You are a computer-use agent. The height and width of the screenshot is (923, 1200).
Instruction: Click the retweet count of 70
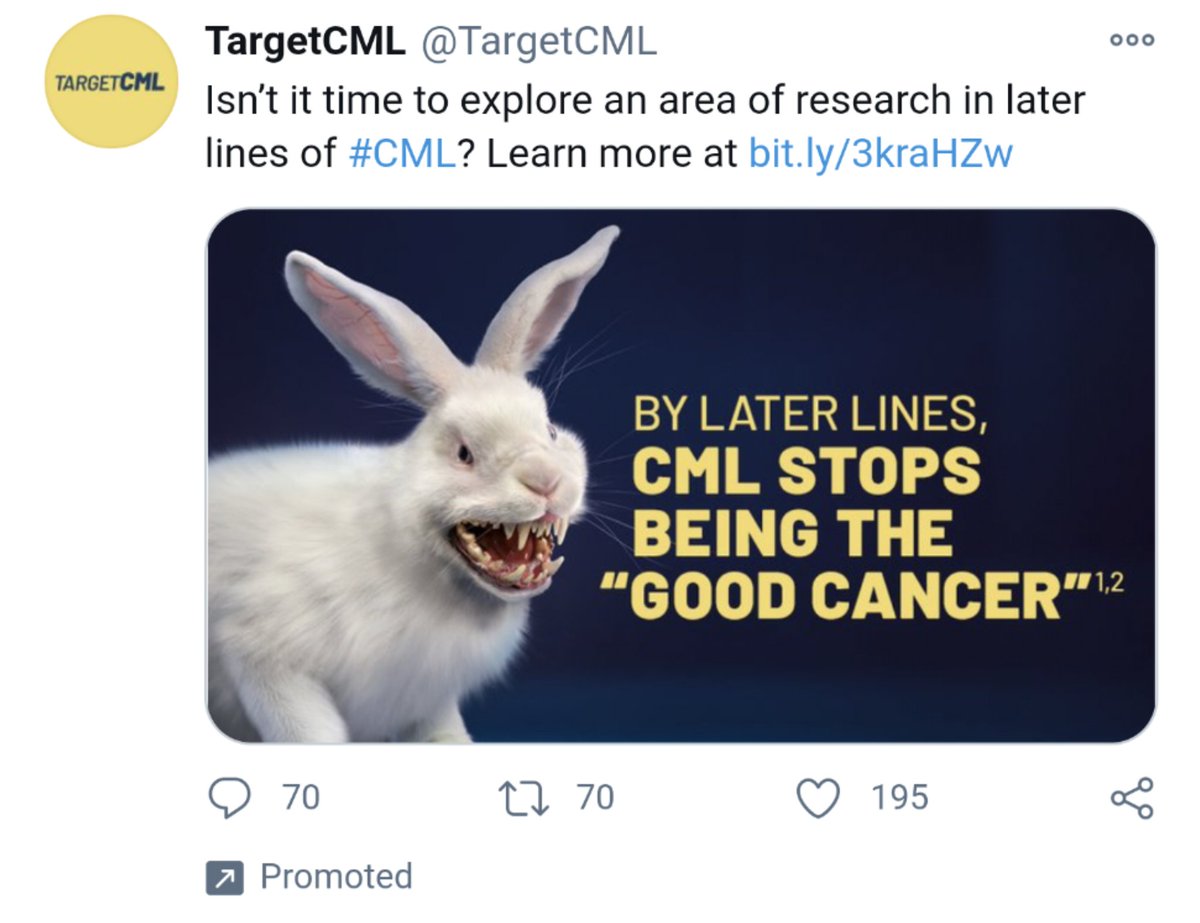(596, 798)
